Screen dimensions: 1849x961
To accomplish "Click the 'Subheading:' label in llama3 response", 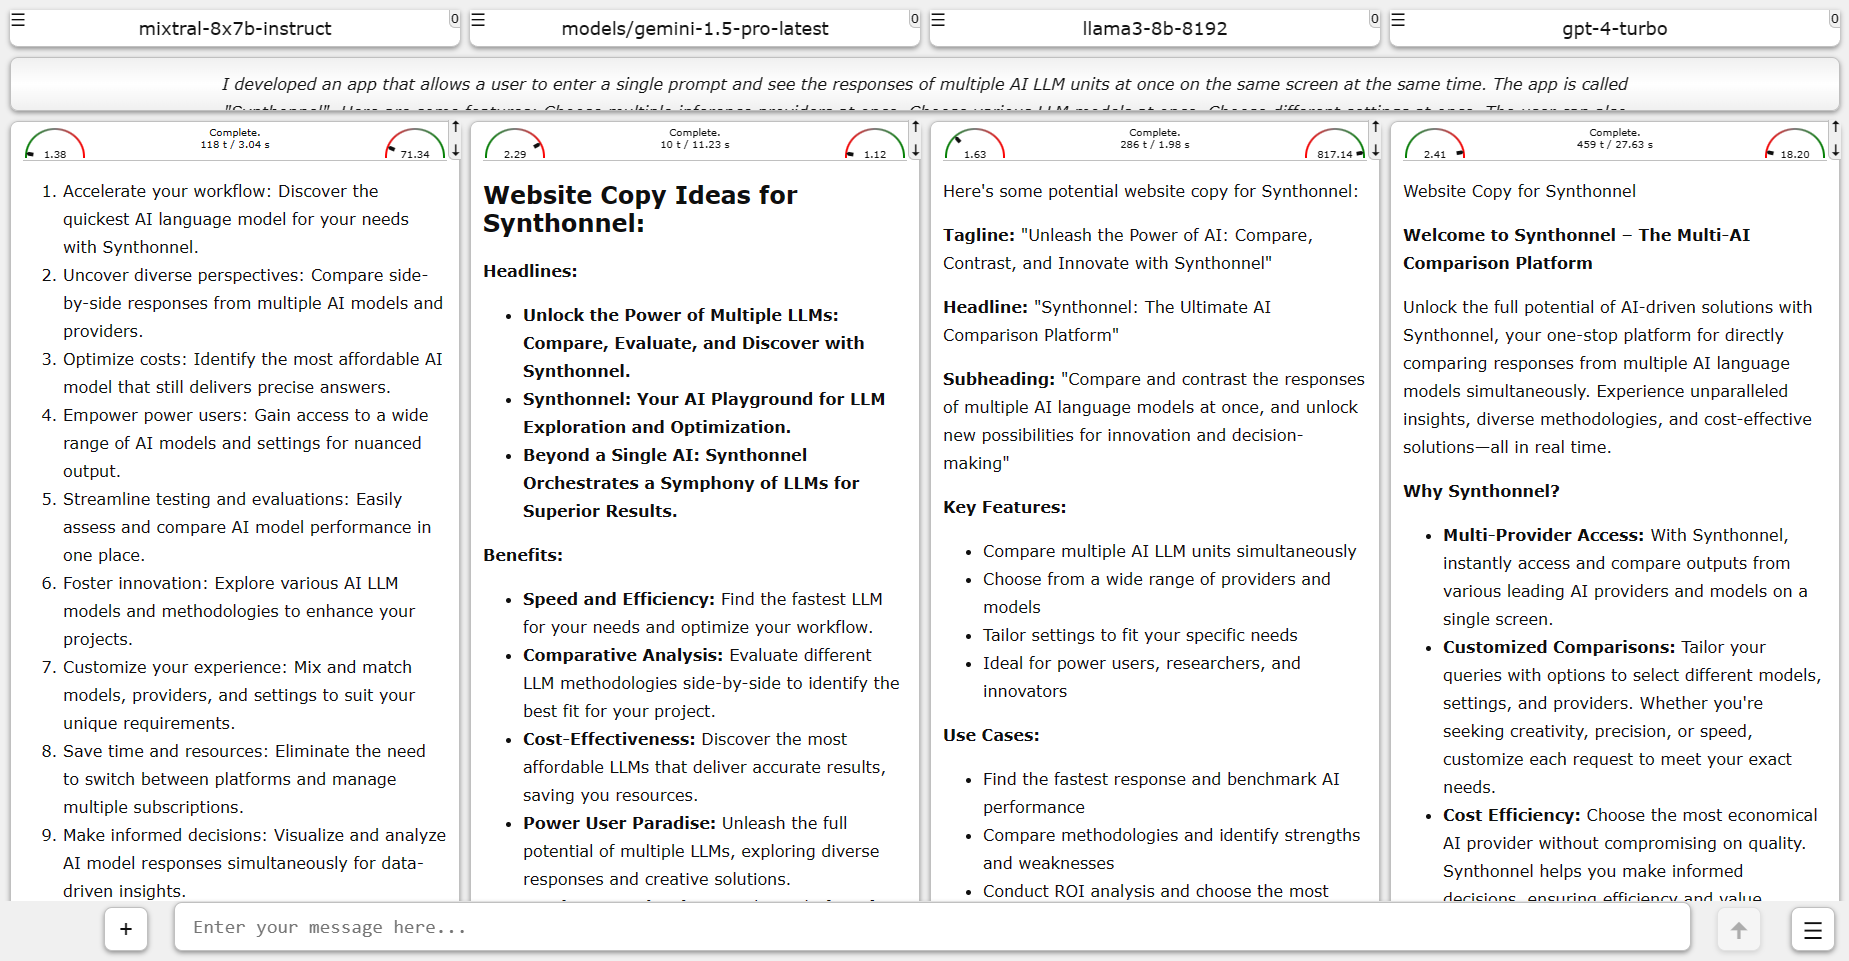I will coord(999,379).
